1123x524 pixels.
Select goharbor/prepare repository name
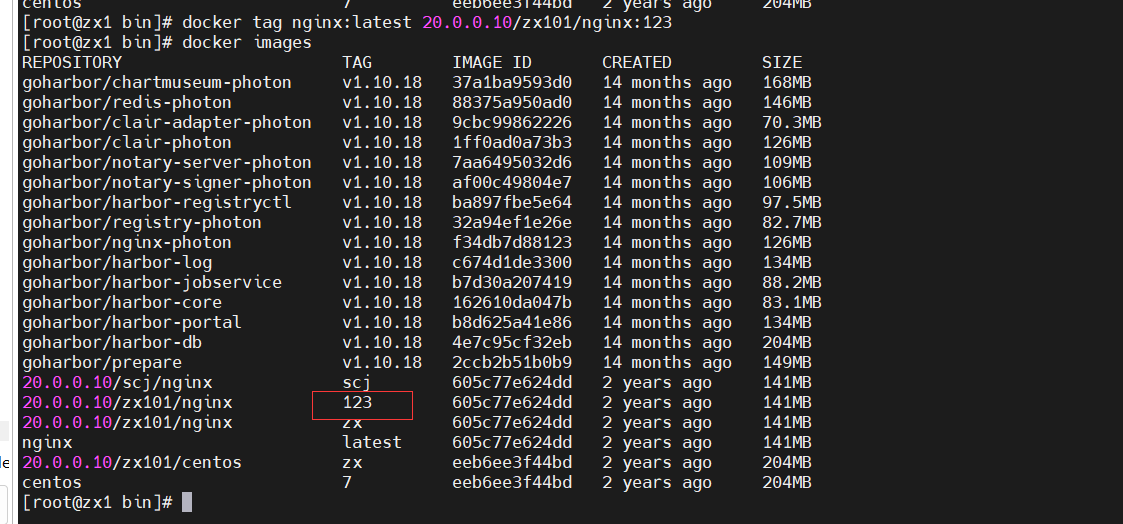tap(102, 363)
